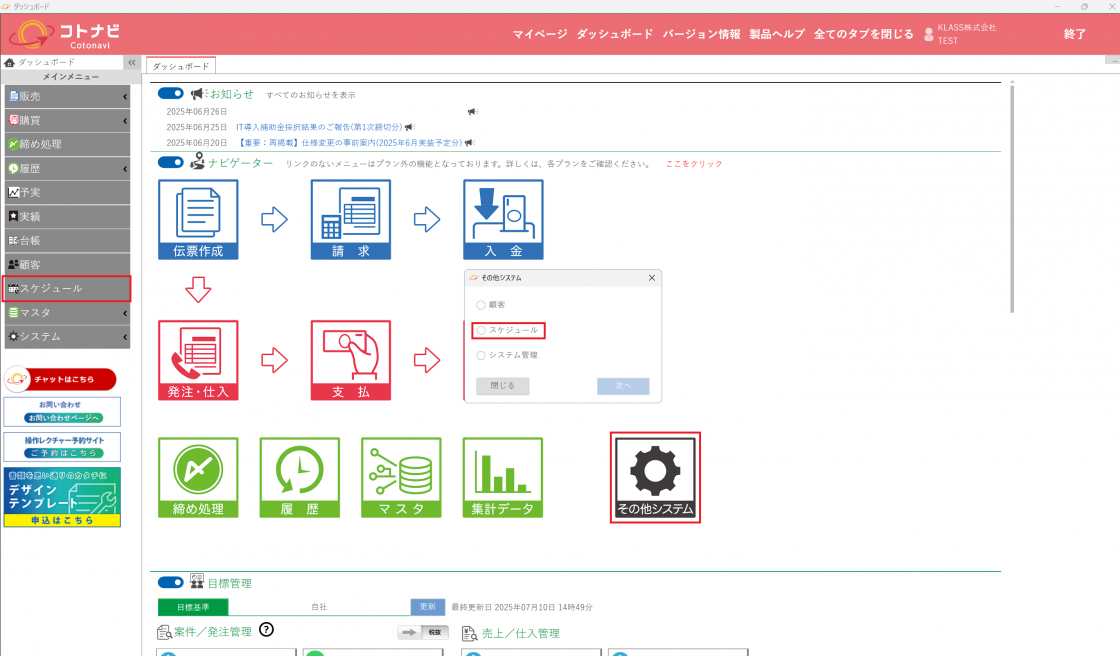1120x656 pixels.
Task: Click the その他システム gear icon
Action: click(655, 477)
